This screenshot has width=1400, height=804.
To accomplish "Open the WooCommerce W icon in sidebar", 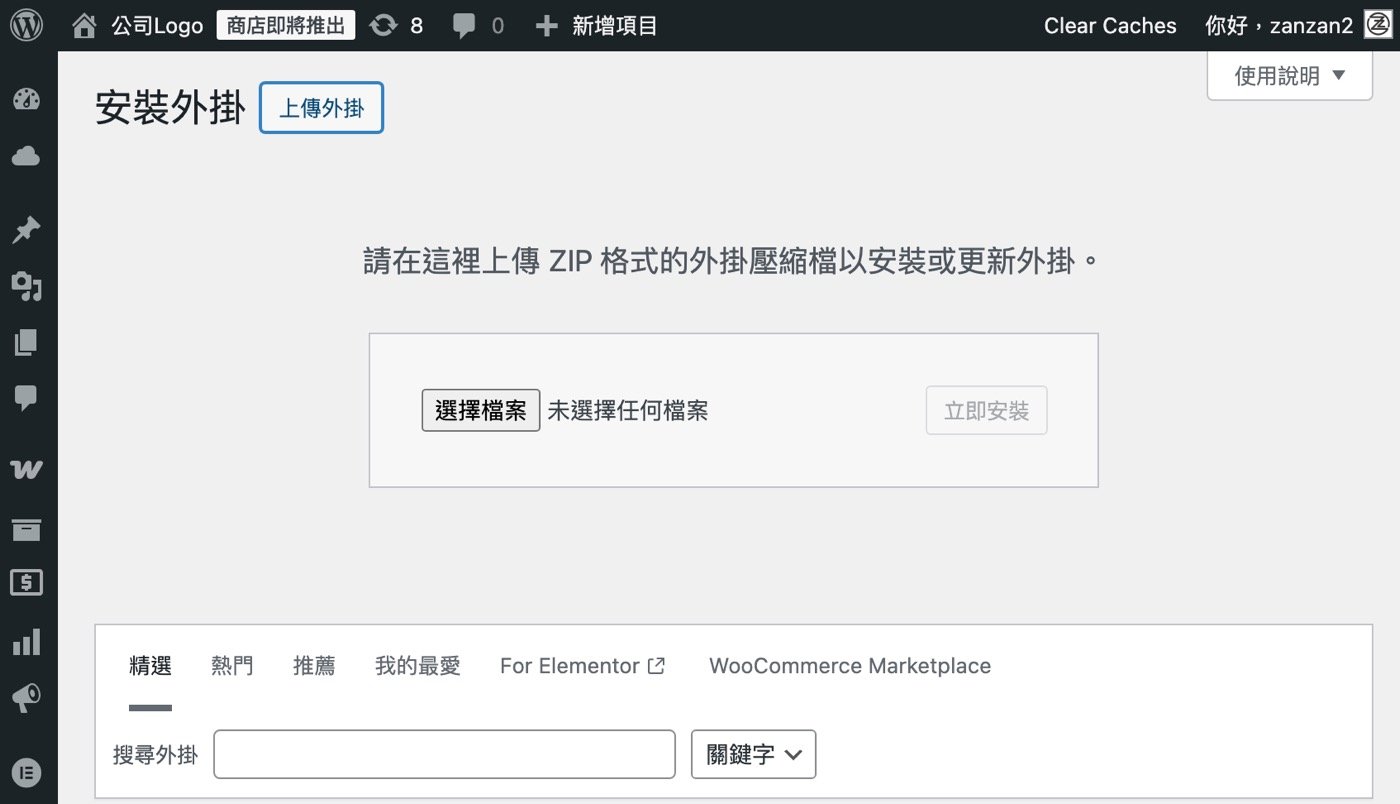I will (27, 468).
